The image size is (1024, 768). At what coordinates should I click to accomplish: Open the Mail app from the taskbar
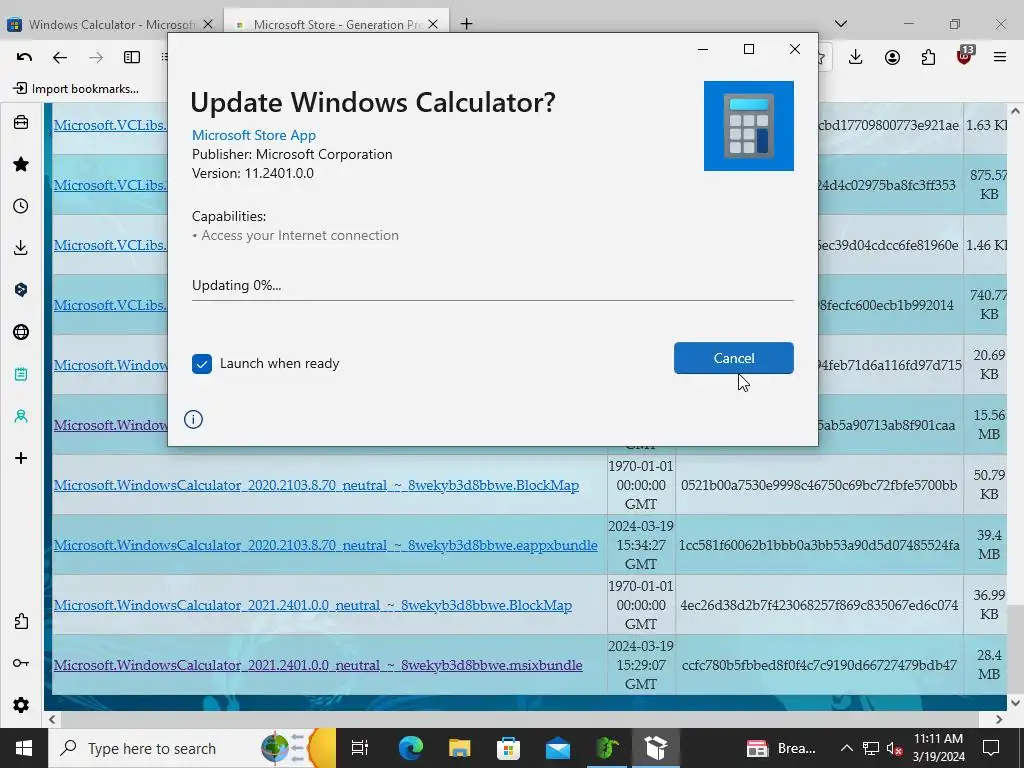tap(558, 748)
